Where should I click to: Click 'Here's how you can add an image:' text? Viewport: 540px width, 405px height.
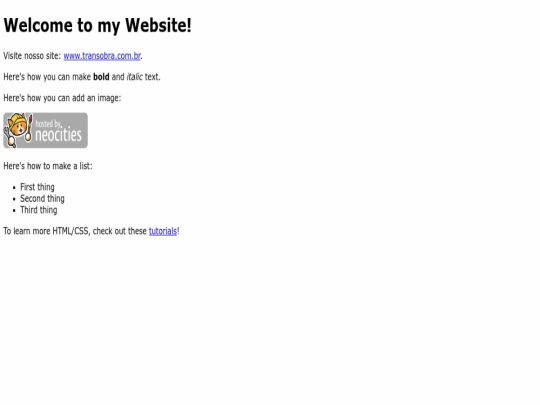(62, 98)
